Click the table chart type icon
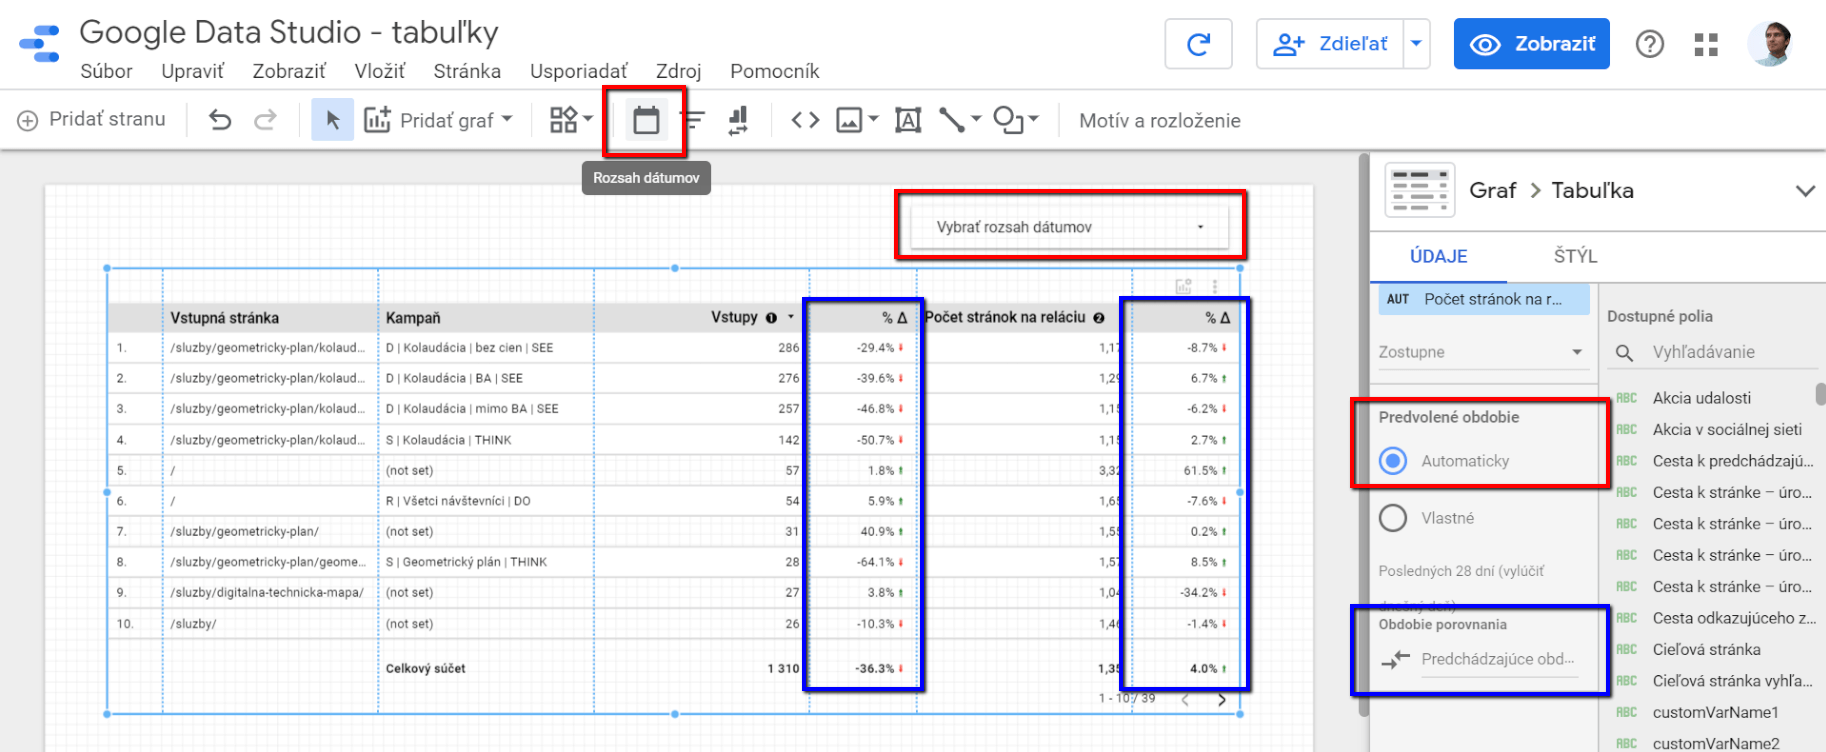Viewport: 1826px width, 752px height. tap(1420, 190)
